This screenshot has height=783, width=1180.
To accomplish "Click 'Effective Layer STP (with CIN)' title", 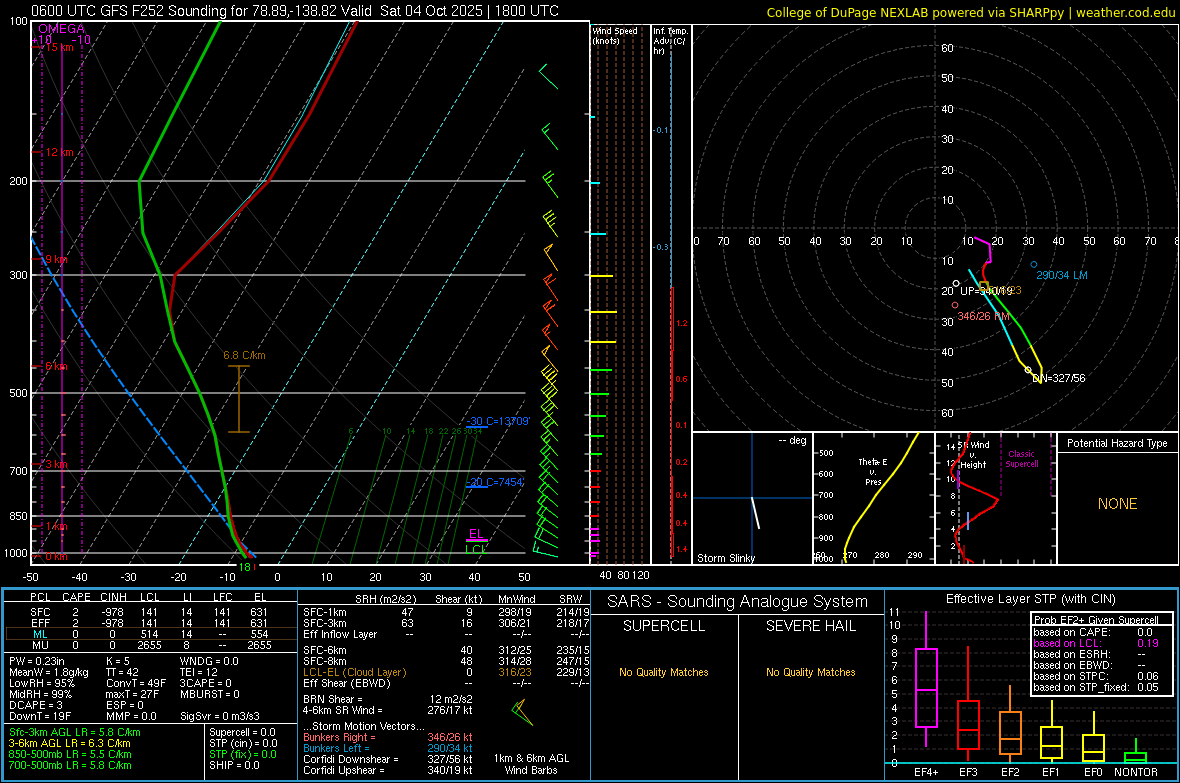I will (1030, 599).
